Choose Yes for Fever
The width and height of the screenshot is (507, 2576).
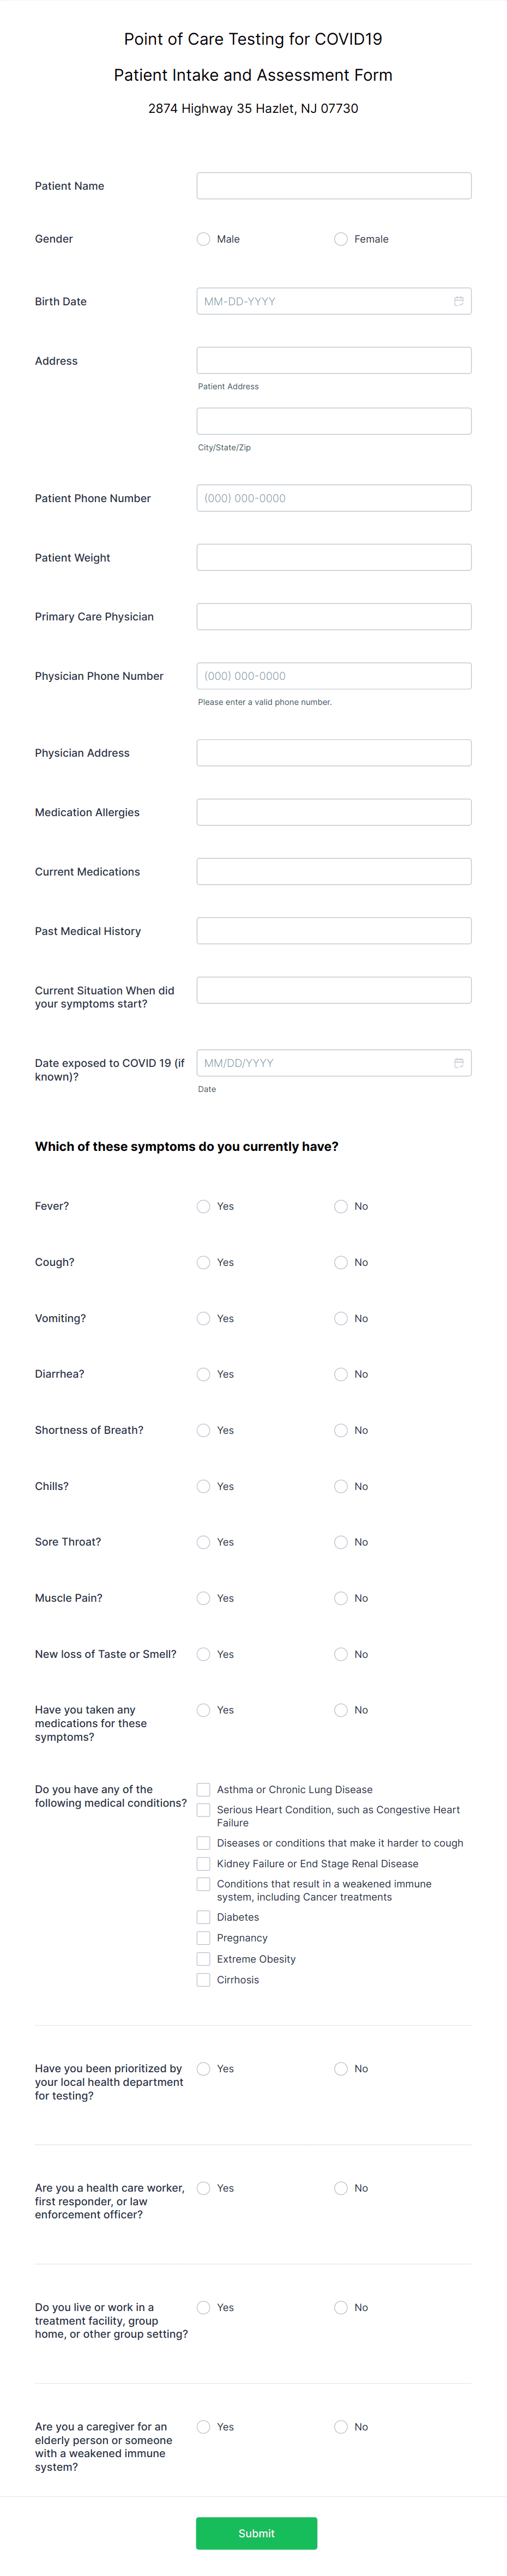point(204,1206)
